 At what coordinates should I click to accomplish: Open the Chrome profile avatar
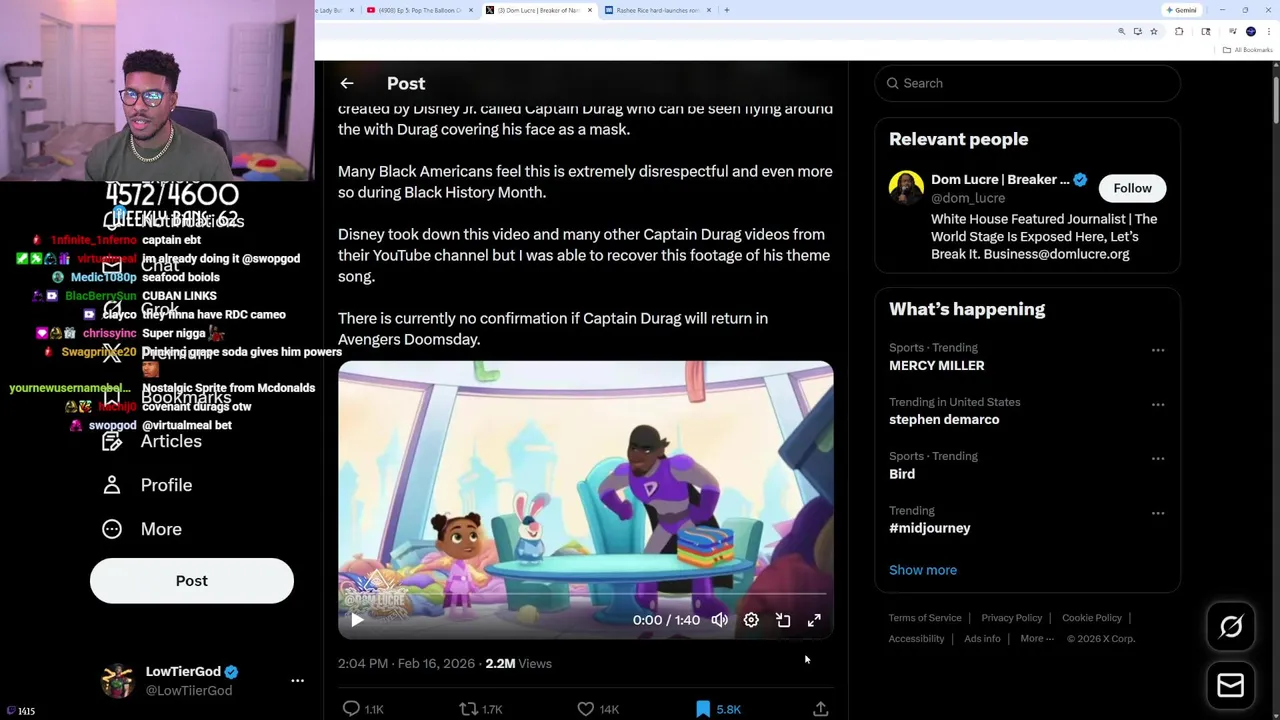[1251, 32]
